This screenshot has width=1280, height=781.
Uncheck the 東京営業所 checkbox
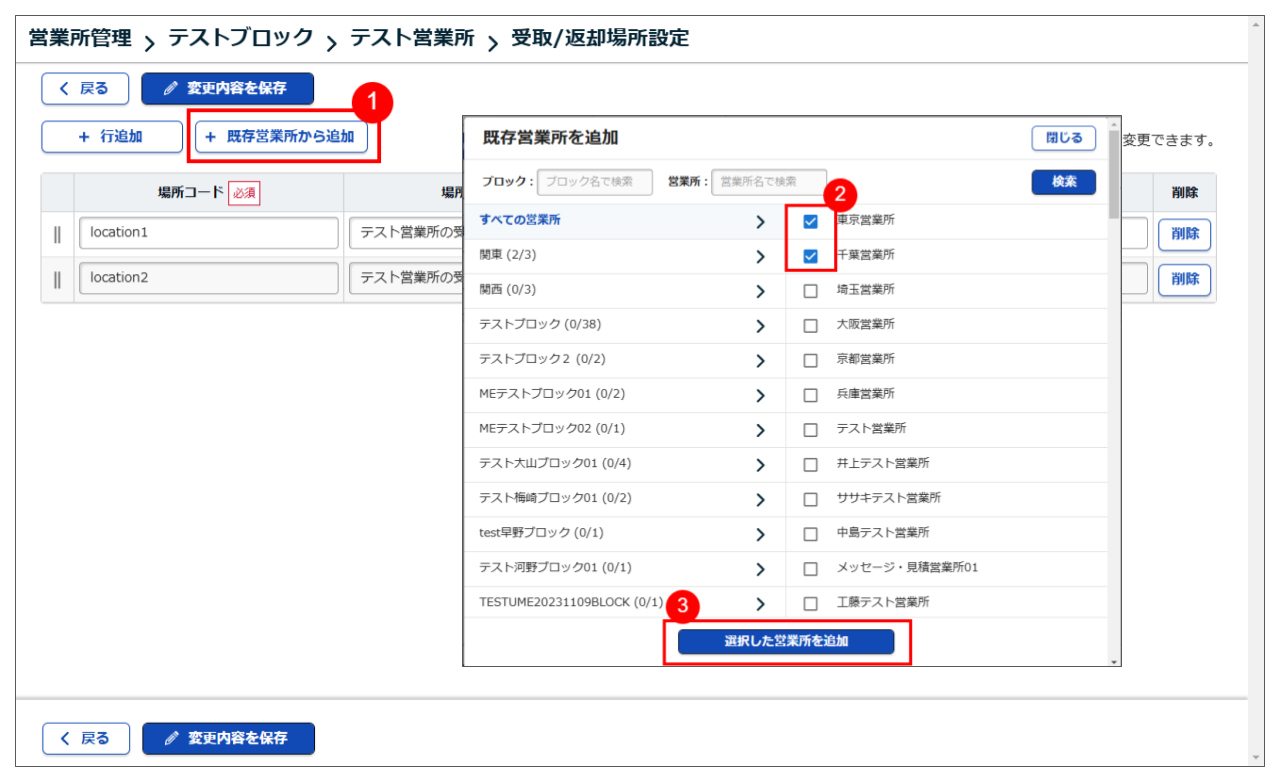[x=811, y=222]
